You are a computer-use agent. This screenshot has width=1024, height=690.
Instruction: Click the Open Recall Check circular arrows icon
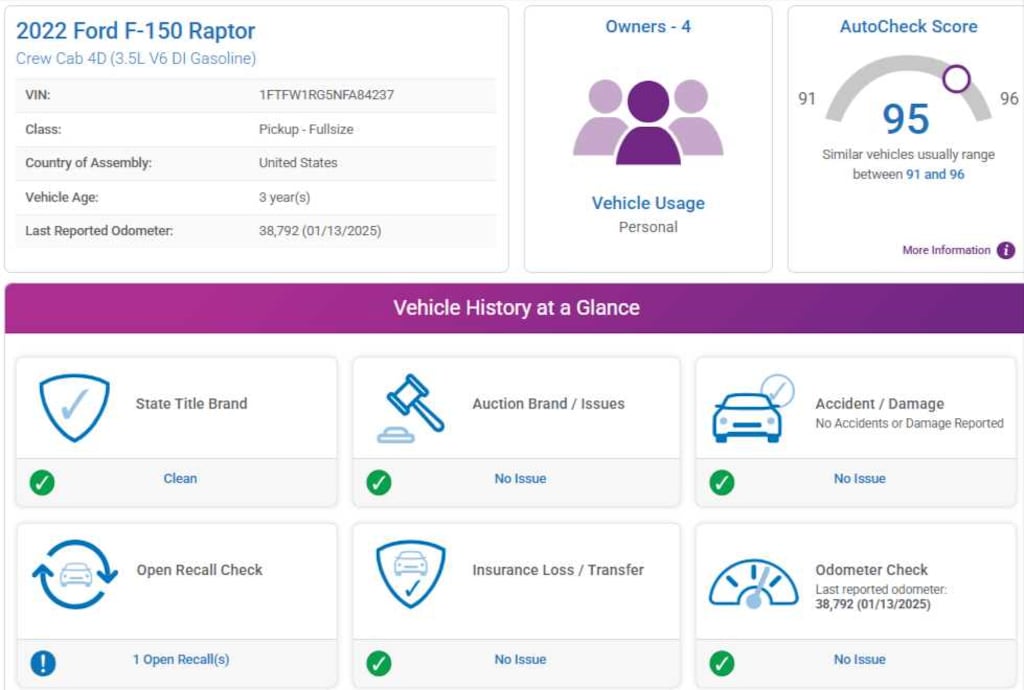[x=74, y=574]
